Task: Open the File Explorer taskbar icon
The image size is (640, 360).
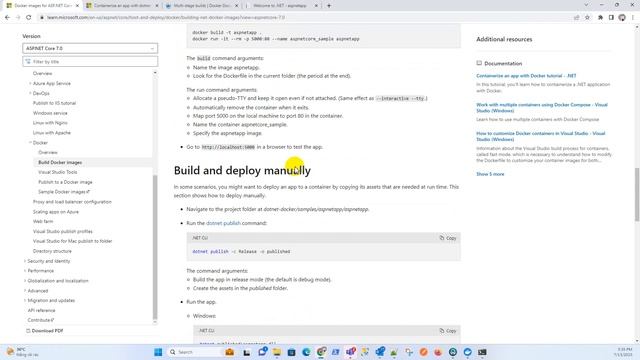Action: (277, 352)
